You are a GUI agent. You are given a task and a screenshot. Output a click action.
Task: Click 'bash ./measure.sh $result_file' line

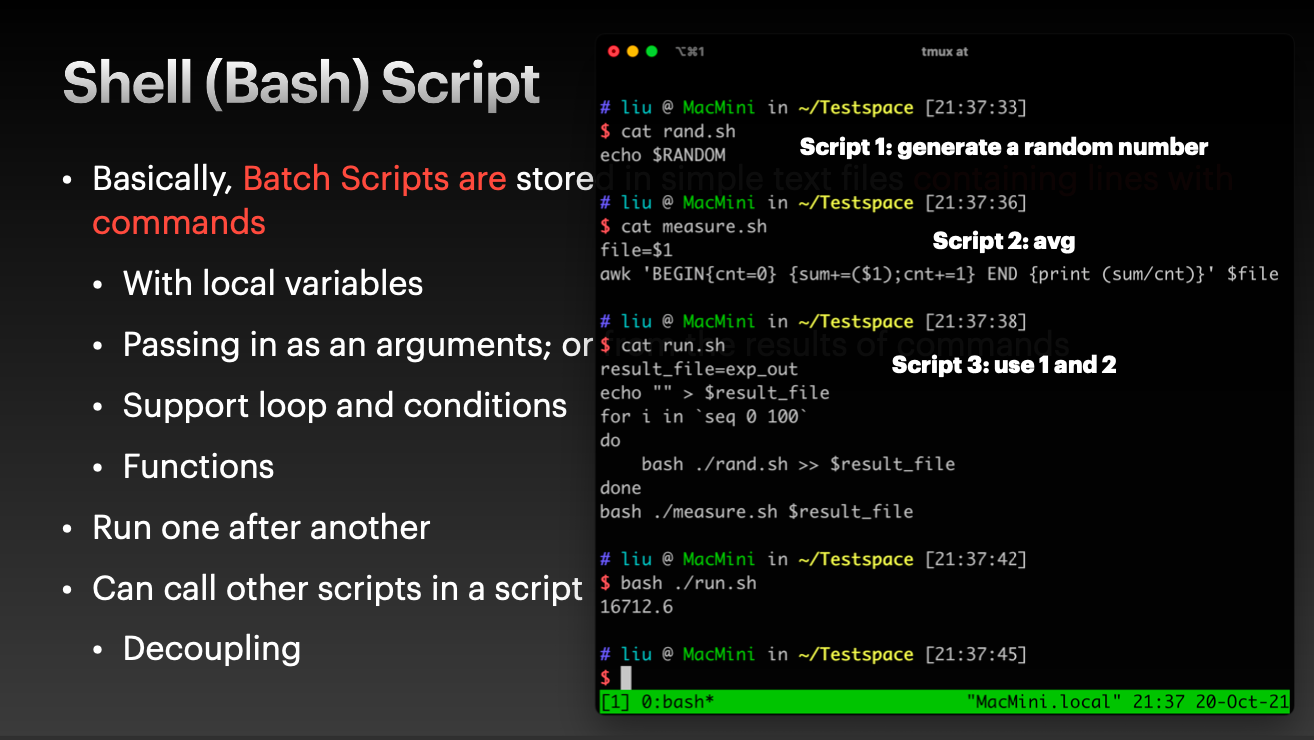coord(756,512)
